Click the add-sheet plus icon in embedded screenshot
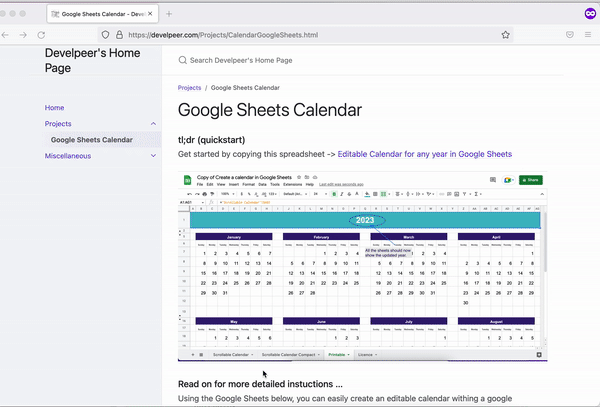This screenshot has width=600, height=407. point(192,355)
